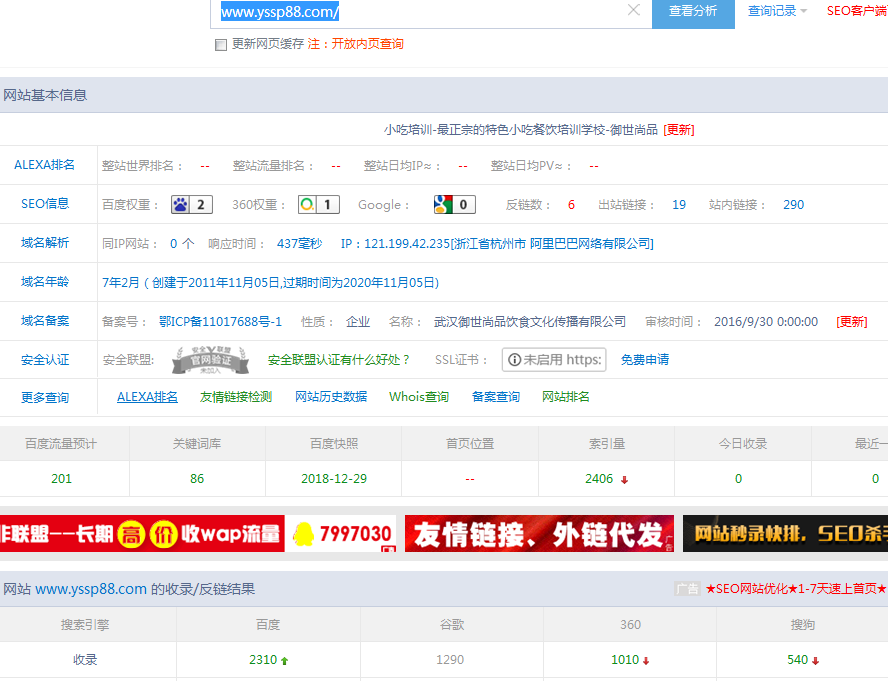
Task: Click the 网站历史数据 link
Action: [x=331, y=397]
